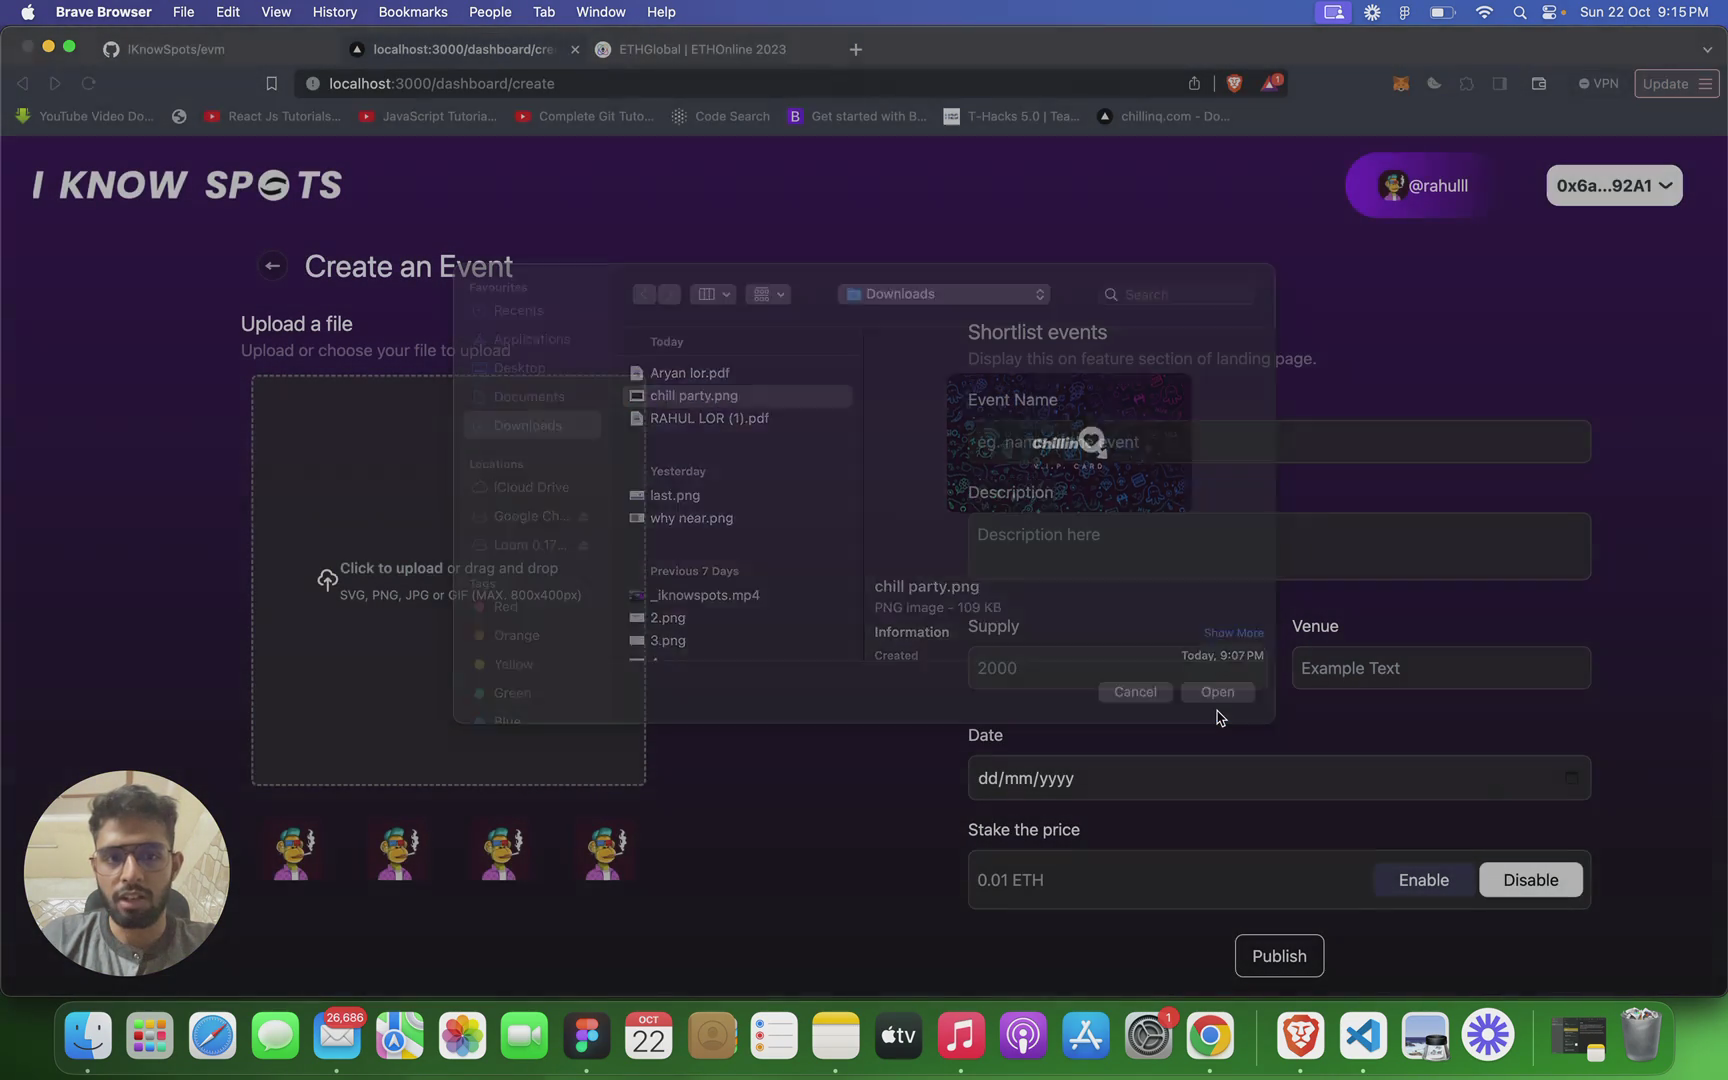Viewport: 1728px width, 1080px height.
Task: Disable stake the price
Action: tap(1530, 880)
